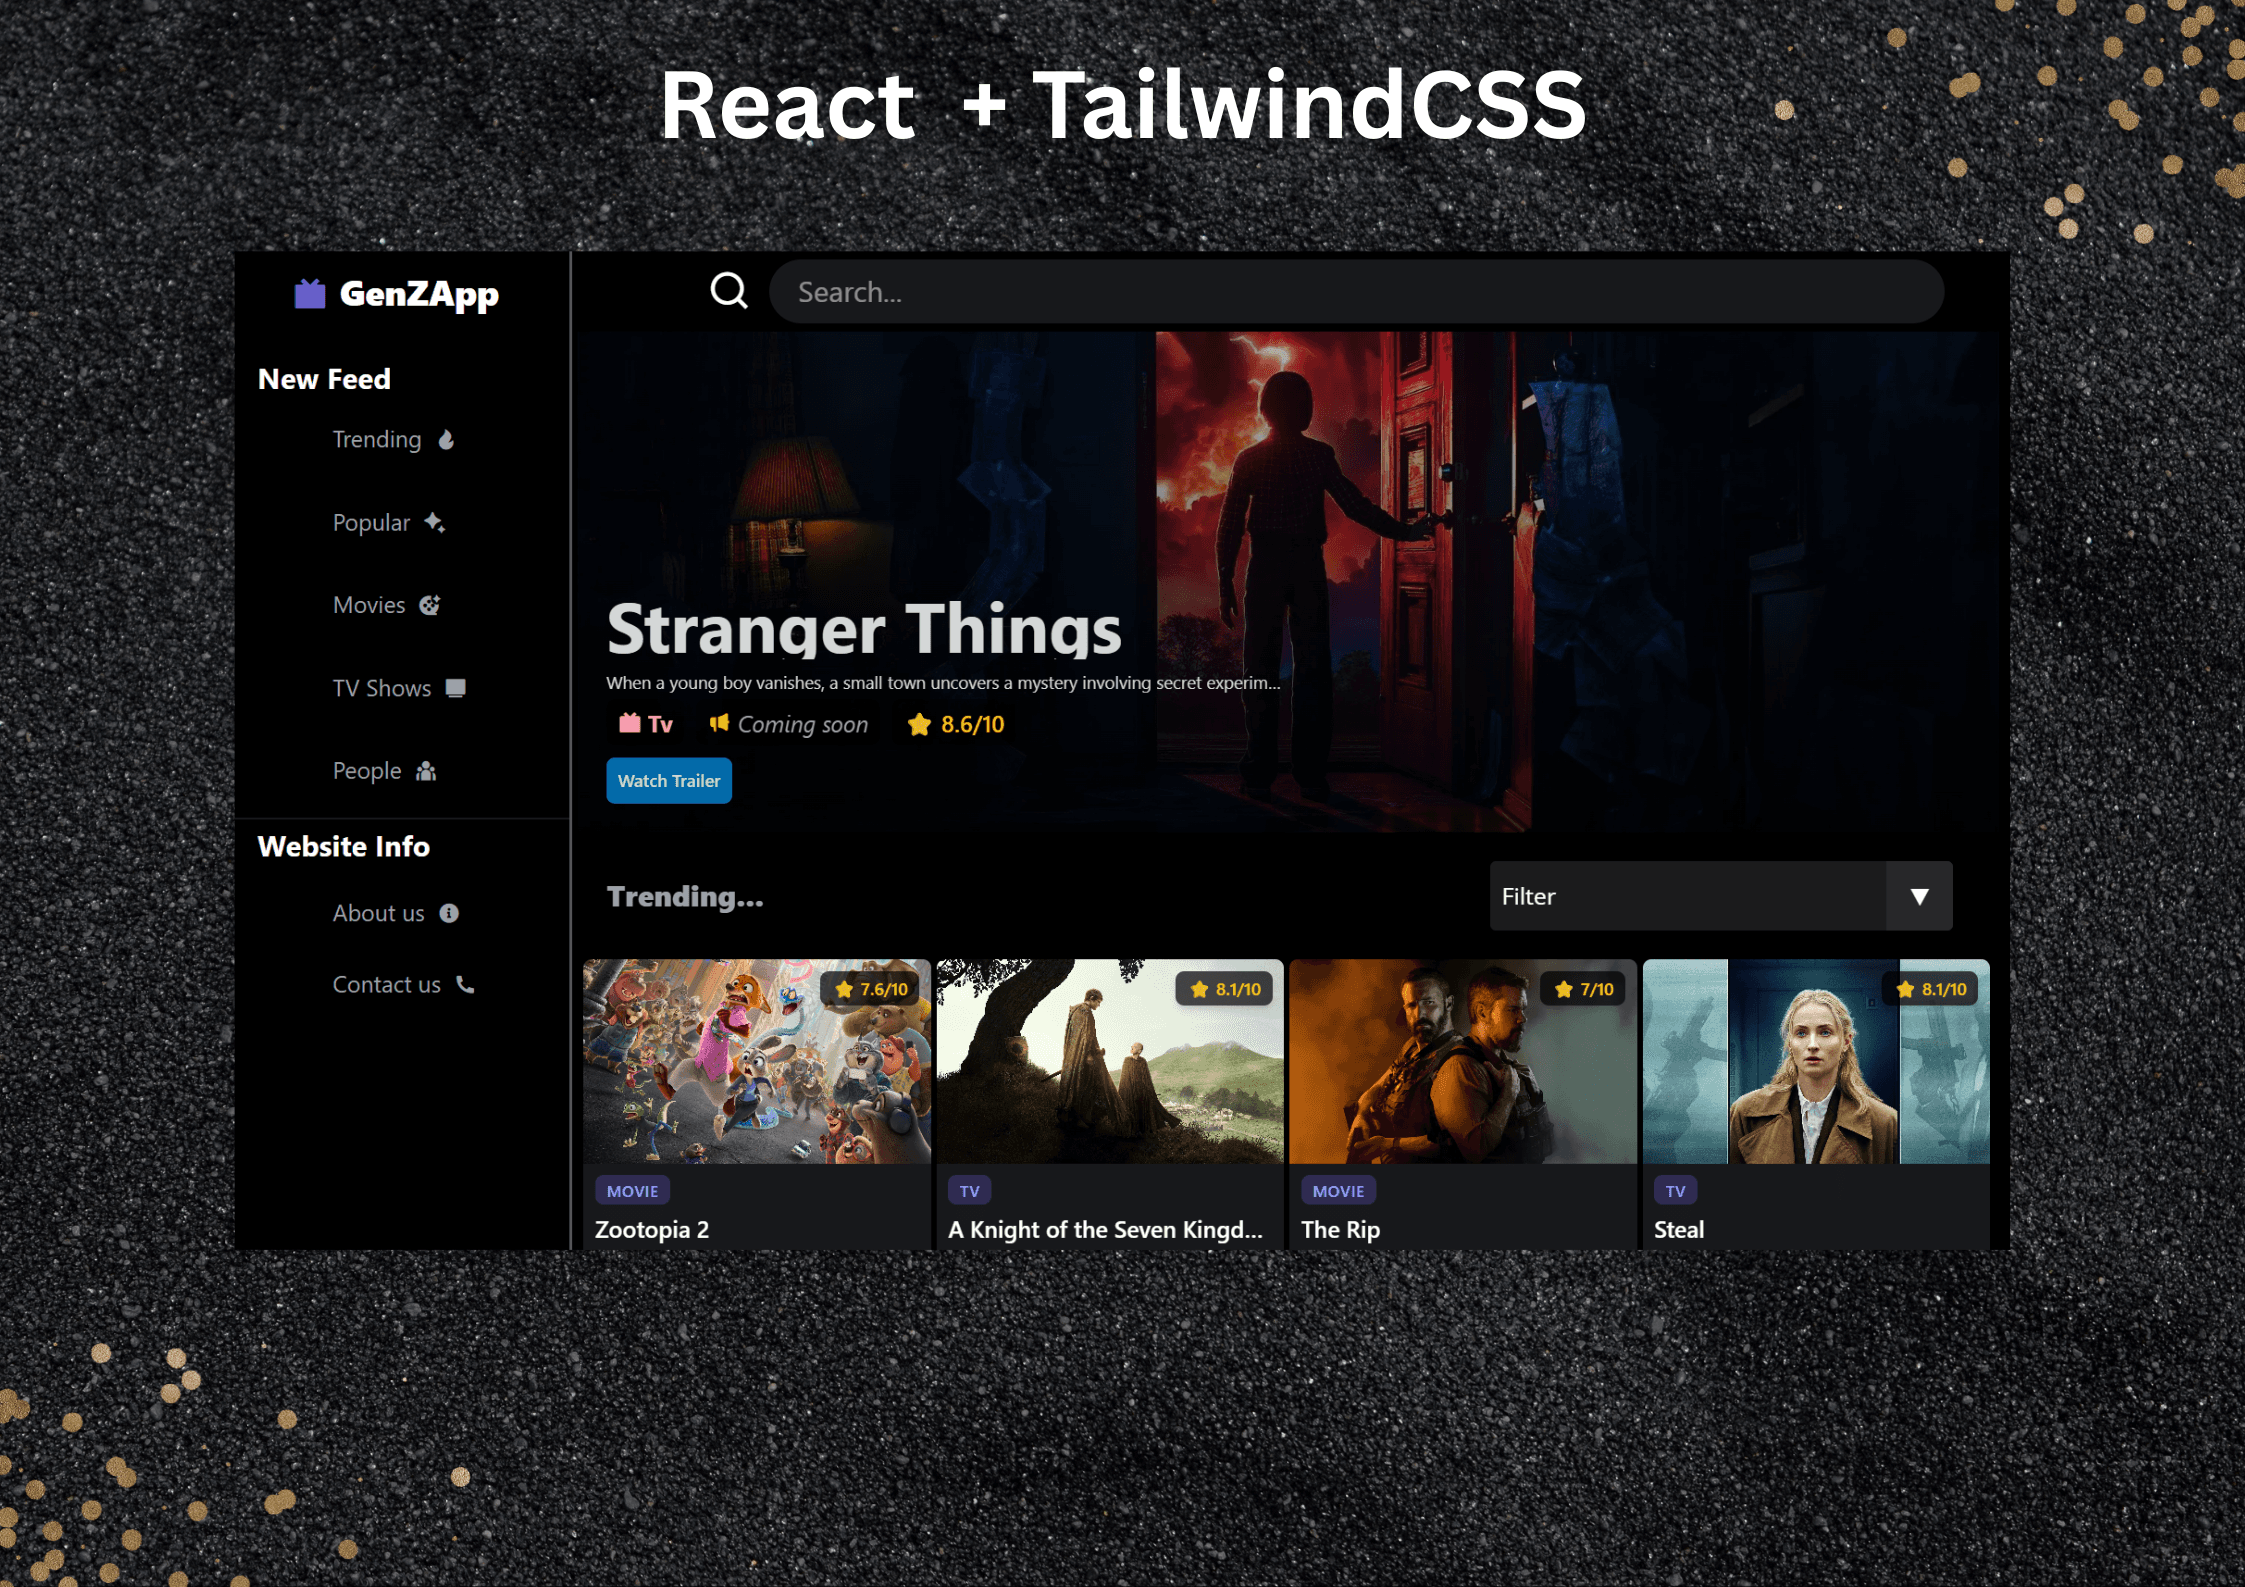Click the sparkle icon beside Popular
The image size is (2245, 1587).
tap(434, 522)
